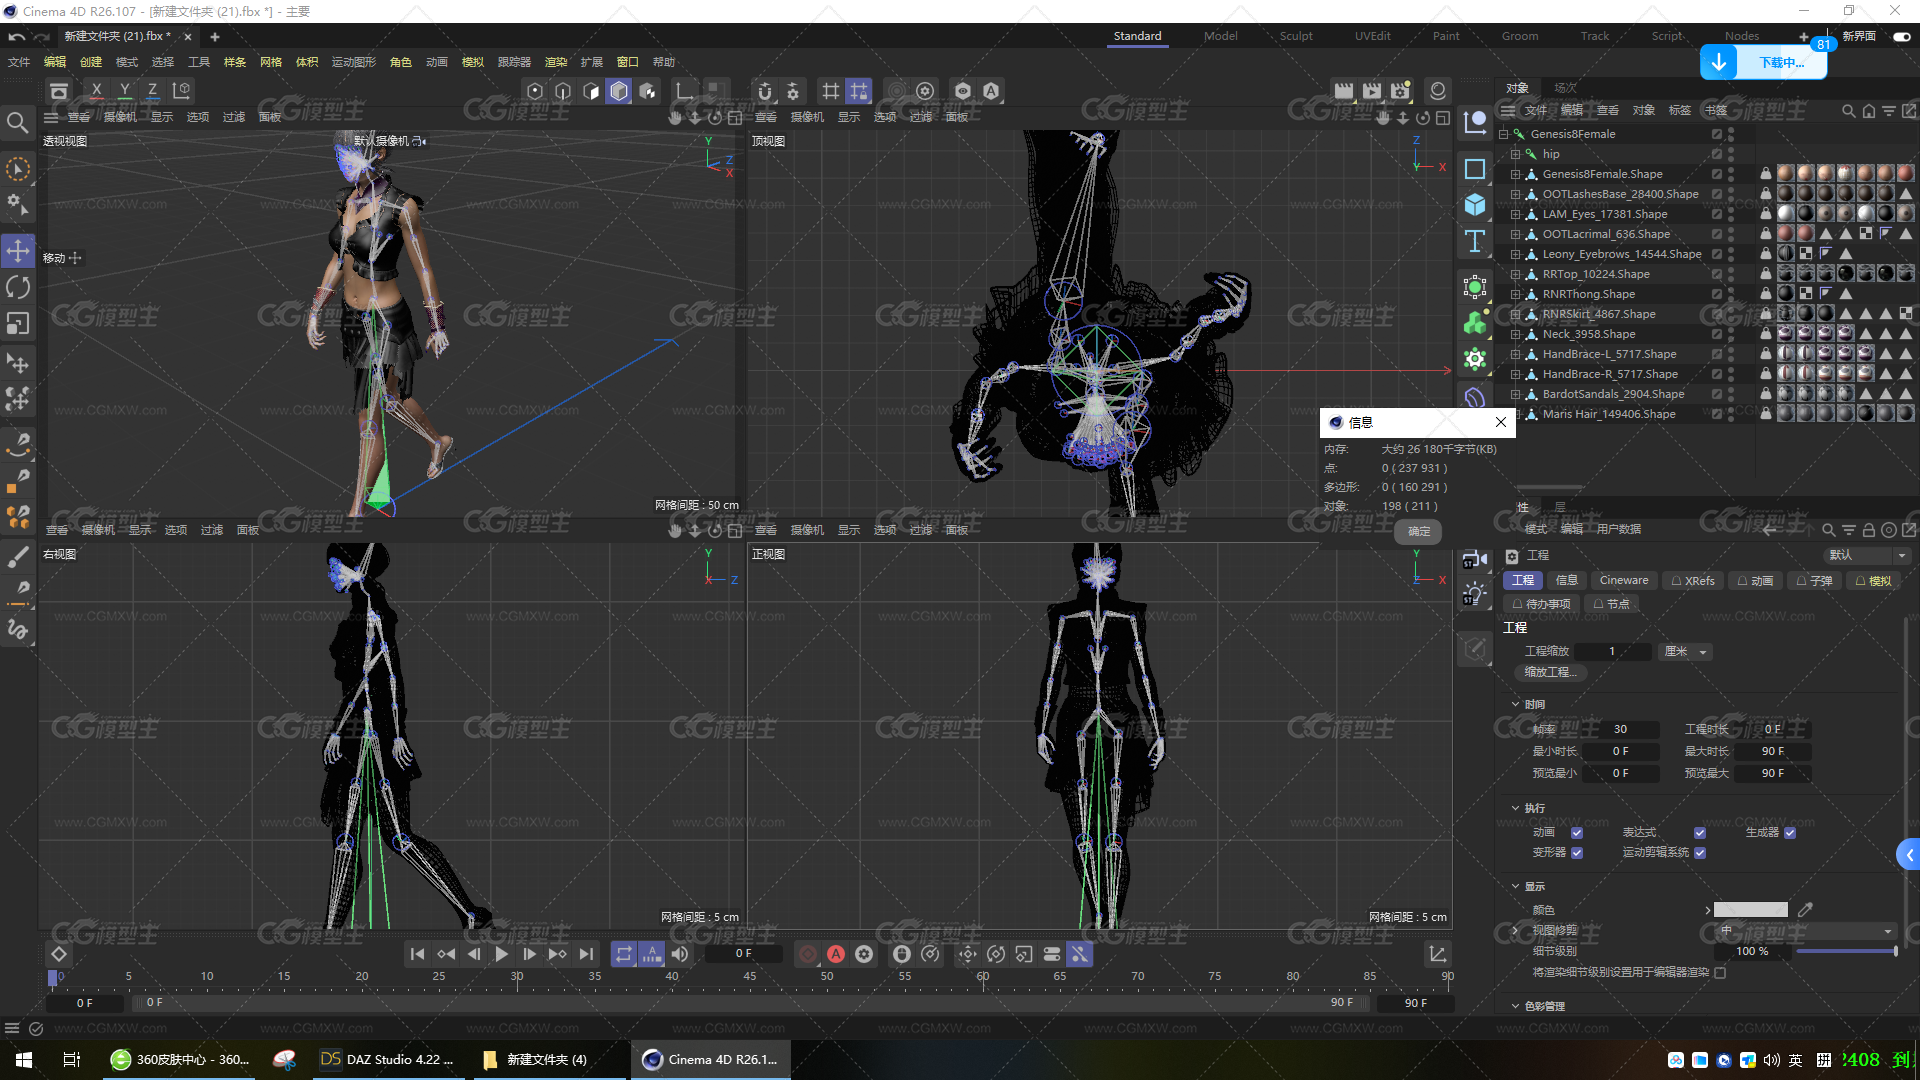Image resolution: width=1920 pixels, height=1080 pixels.
Task: Collapse the Genesis8Female root node
Action: [1503, 134]
